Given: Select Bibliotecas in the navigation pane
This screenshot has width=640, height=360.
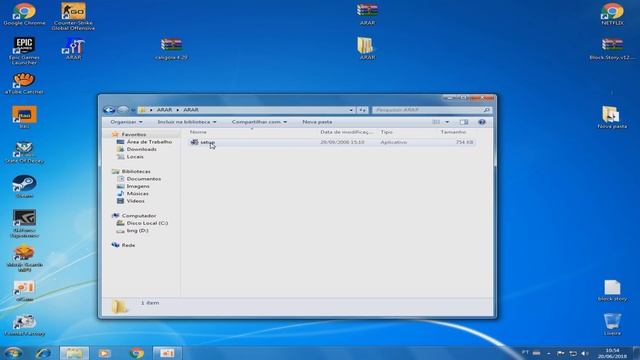Looking at the screenshot, I should point(136,171).
